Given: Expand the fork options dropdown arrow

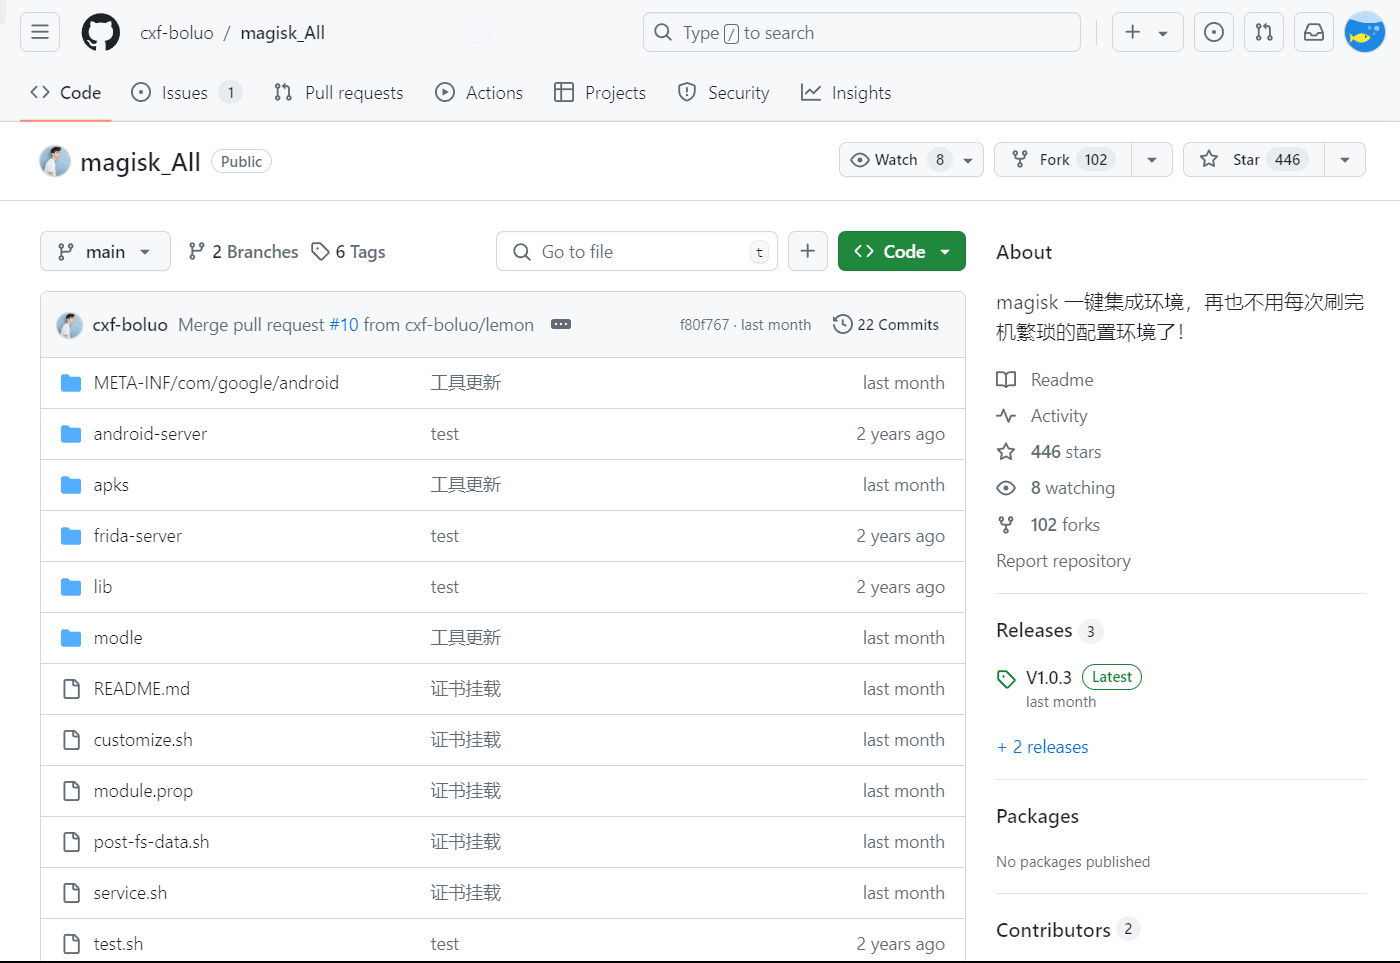Looking at the screenshot, I should (1152, 160).
